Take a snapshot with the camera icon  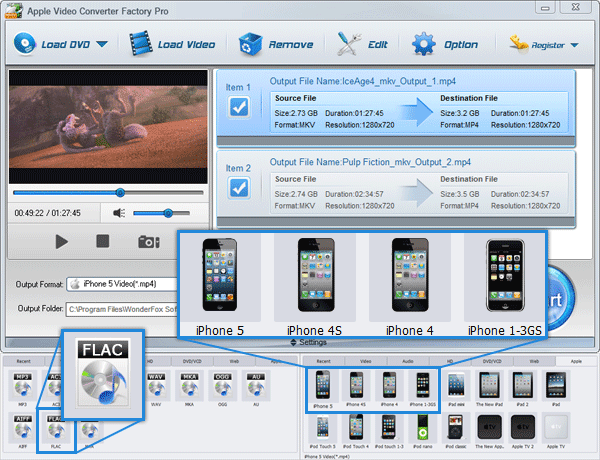(149, 241)
